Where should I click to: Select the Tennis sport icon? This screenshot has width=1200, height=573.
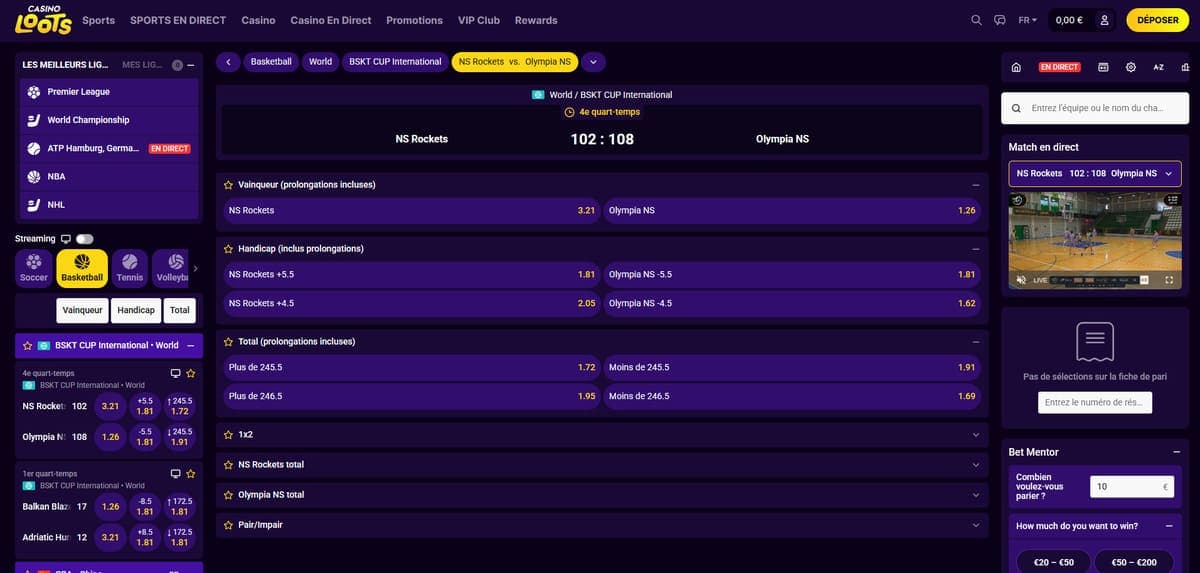click(x=130, y=268)
